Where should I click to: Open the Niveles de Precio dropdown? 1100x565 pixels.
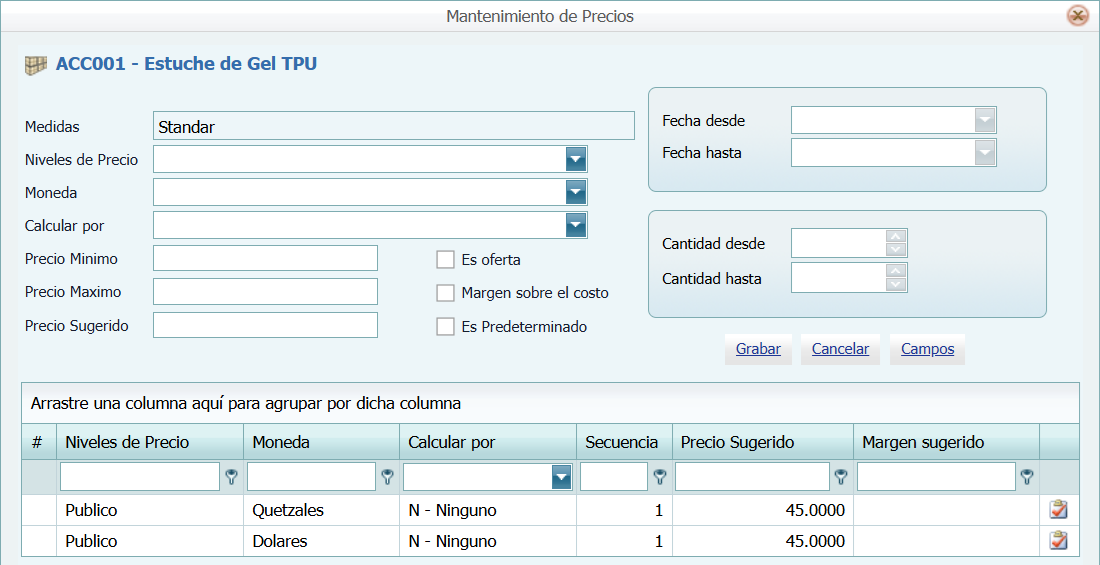click(x=575, y=160)
